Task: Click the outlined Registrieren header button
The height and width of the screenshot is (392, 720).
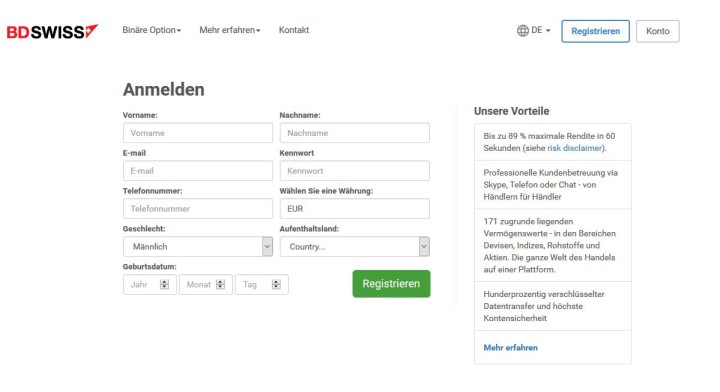Action: click(x=596, y=31)
